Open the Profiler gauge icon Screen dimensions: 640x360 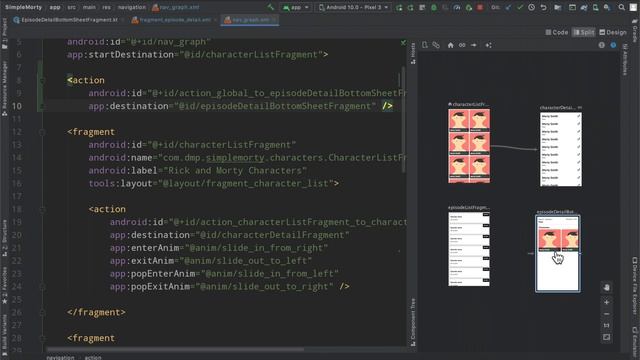tap(457, 7)
